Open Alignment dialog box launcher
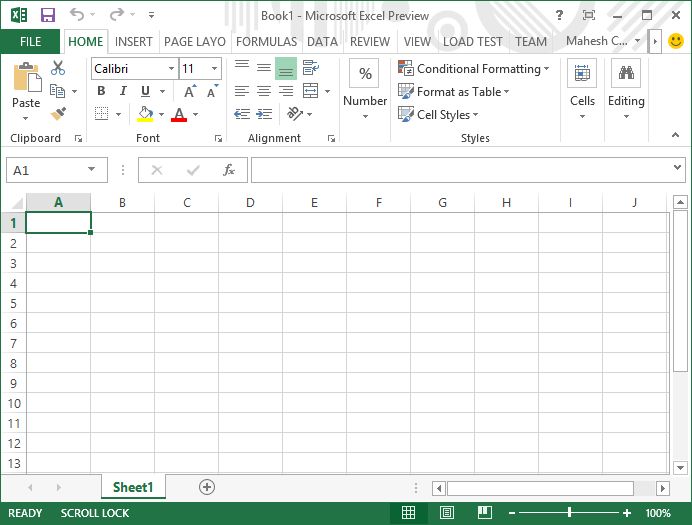Image resolution: width=692 pixels, height=525 pixels. [x=331, y=139]
